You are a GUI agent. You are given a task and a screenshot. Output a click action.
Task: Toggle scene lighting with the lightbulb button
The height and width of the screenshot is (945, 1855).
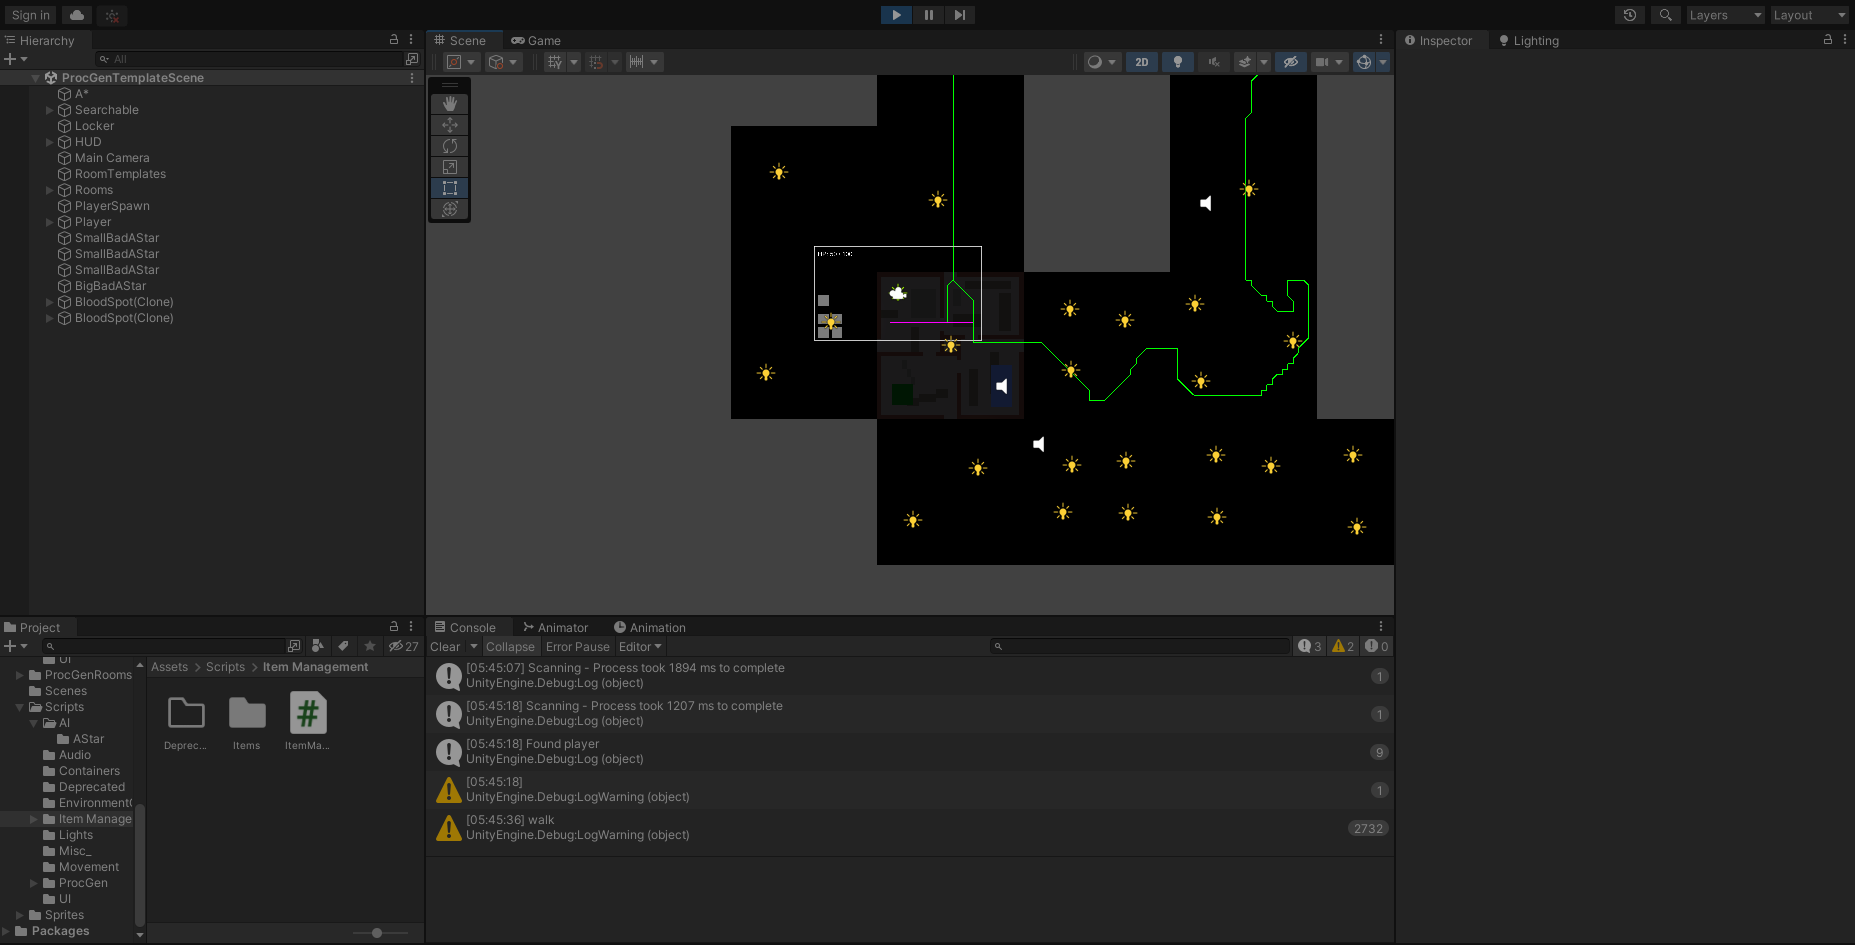(x=1178, y=62)
